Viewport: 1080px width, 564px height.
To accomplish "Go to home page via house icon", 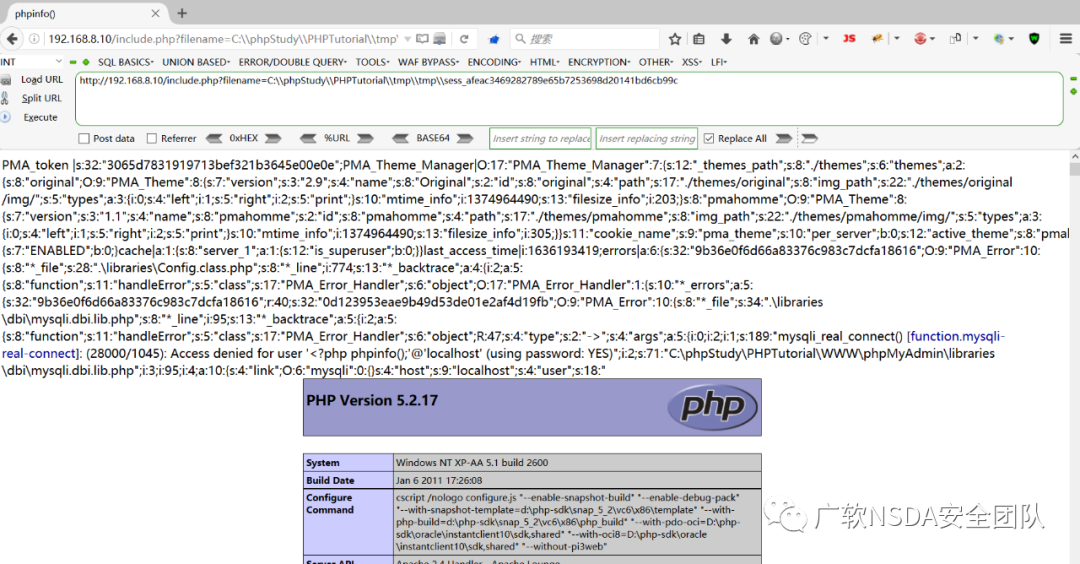I will tap(754, 39).
